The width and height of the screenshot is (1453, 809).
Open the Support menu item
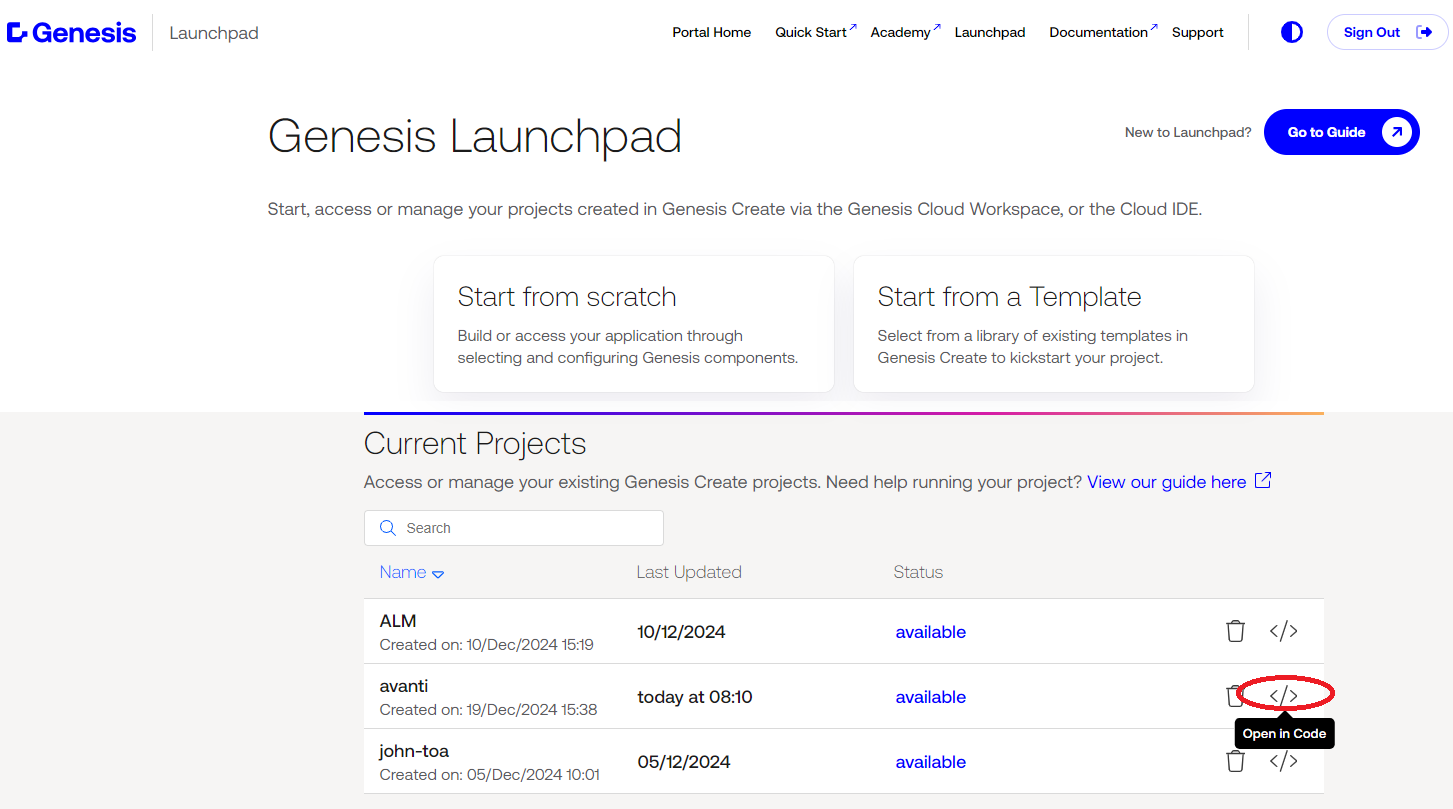[x=1198, y=32]
